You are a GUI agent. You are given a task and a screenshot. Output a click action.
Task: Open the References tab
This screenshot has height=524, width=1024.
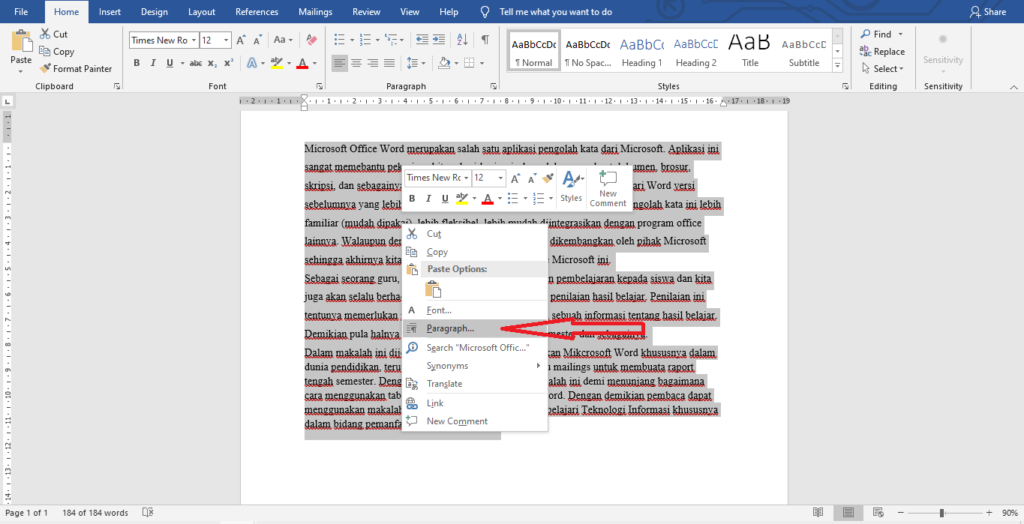[257, 12]
